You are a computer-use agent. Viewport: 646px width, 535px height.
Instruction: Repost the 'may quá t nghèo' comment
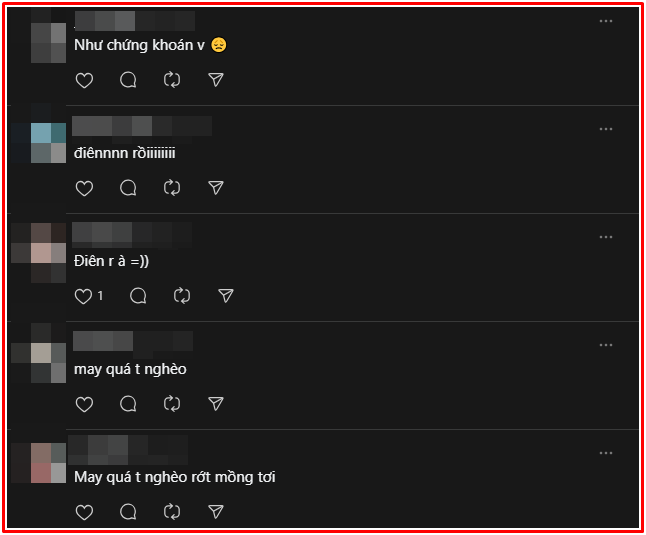point(172,404)
